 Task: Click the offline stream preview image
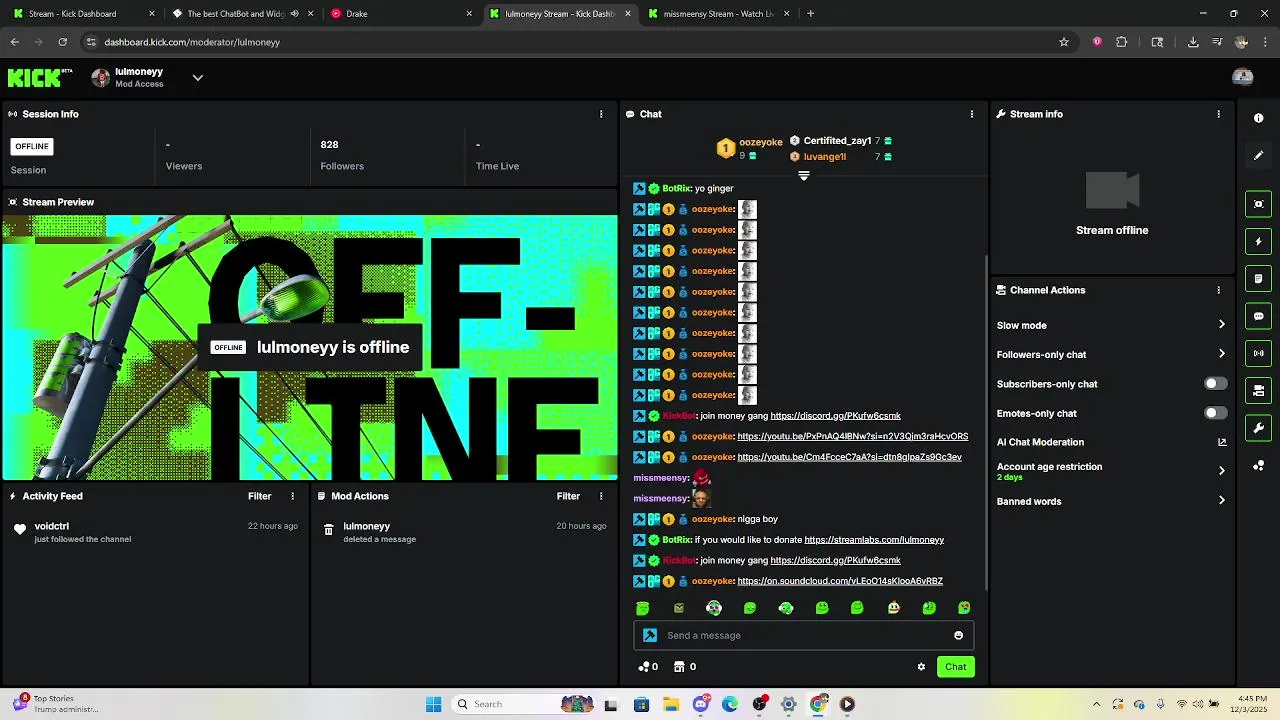(x=309, y=348)
